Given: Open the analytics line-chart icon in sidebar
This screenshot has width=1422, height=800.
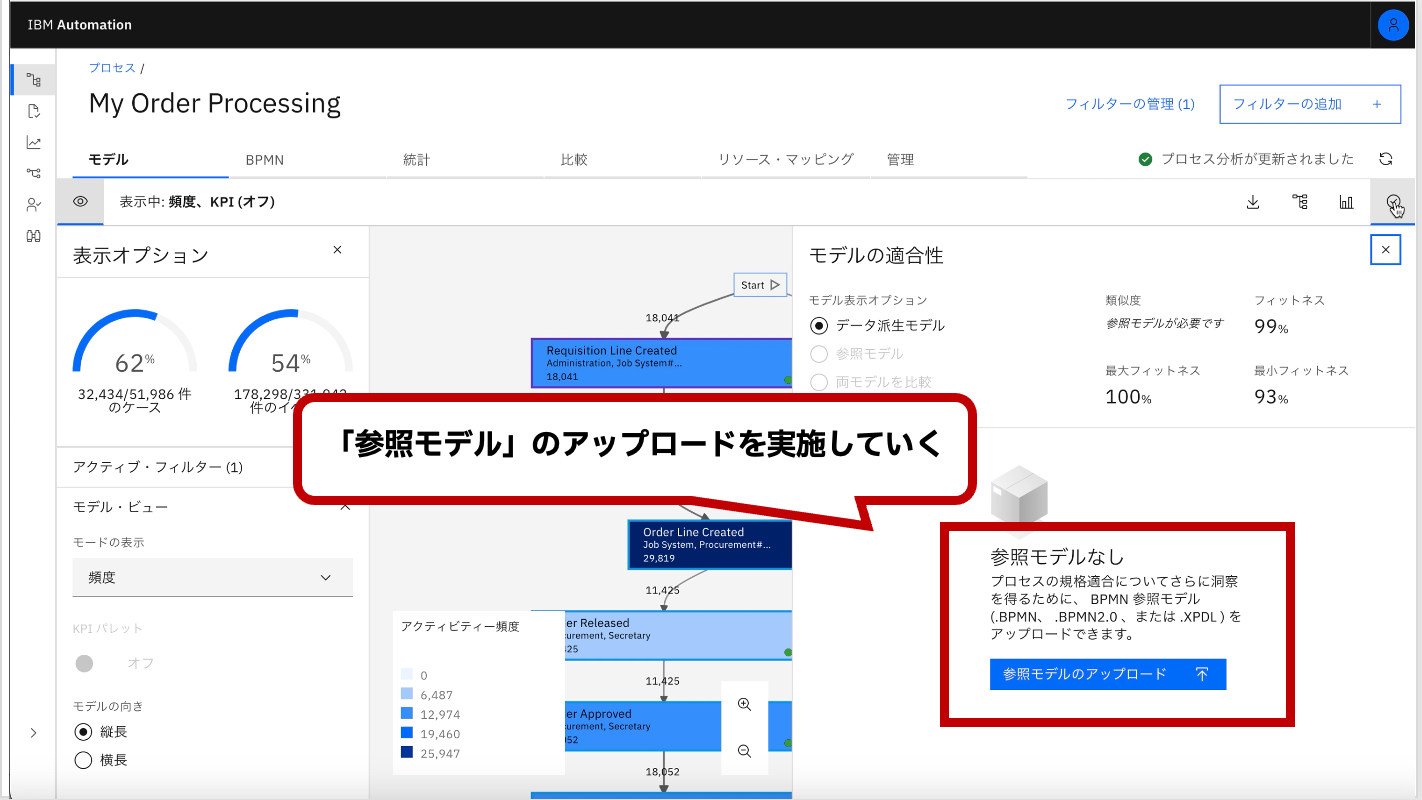Looking at the screenshot, I should pyautogui.click(x=33, y=142).
